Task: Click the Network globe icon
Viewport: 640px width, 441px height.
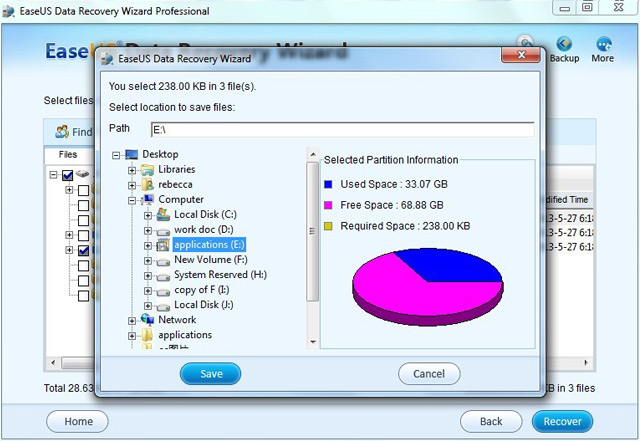Action: [x=147, y=319]
